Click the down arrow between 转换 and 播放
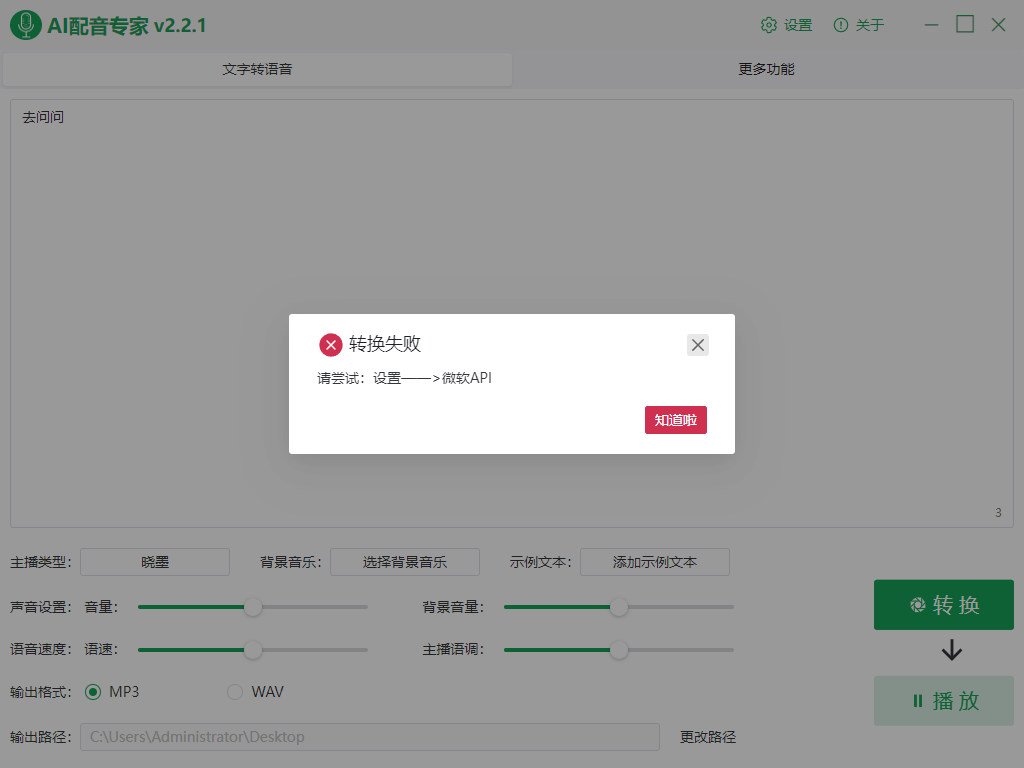 tap(950, 650)
